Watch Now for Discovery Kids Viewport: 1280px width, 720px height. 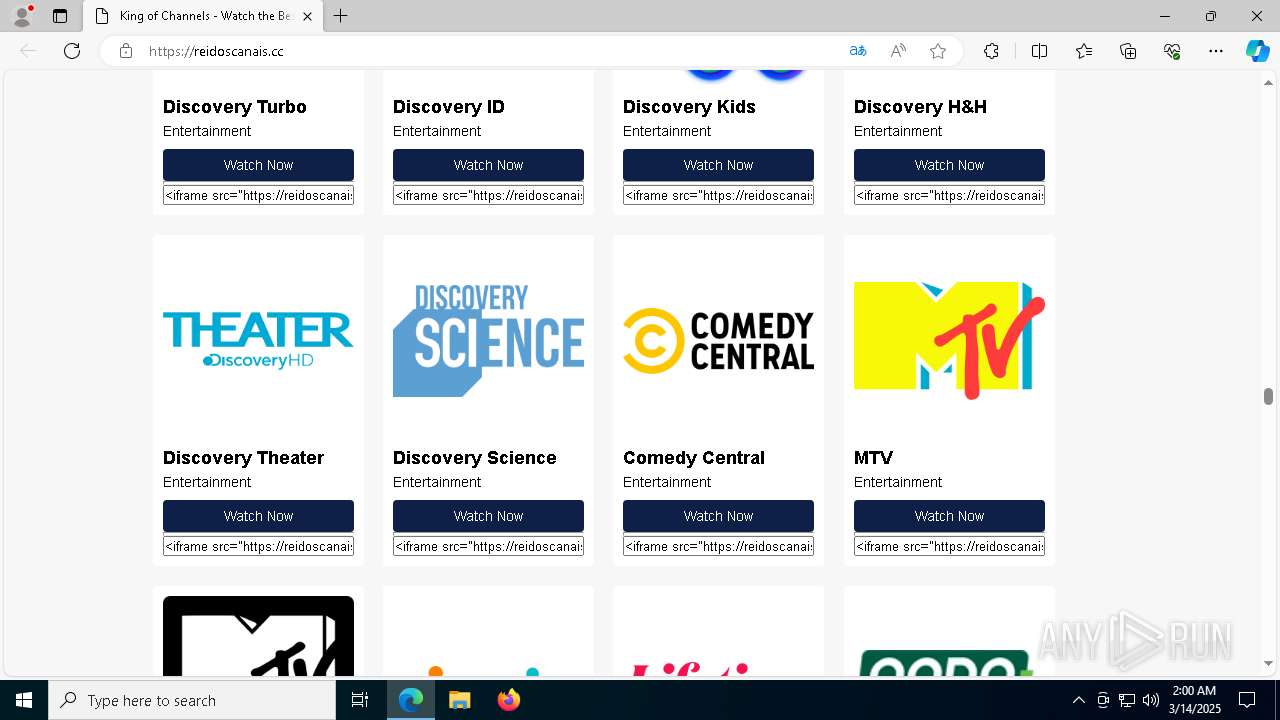coord(718,165)
